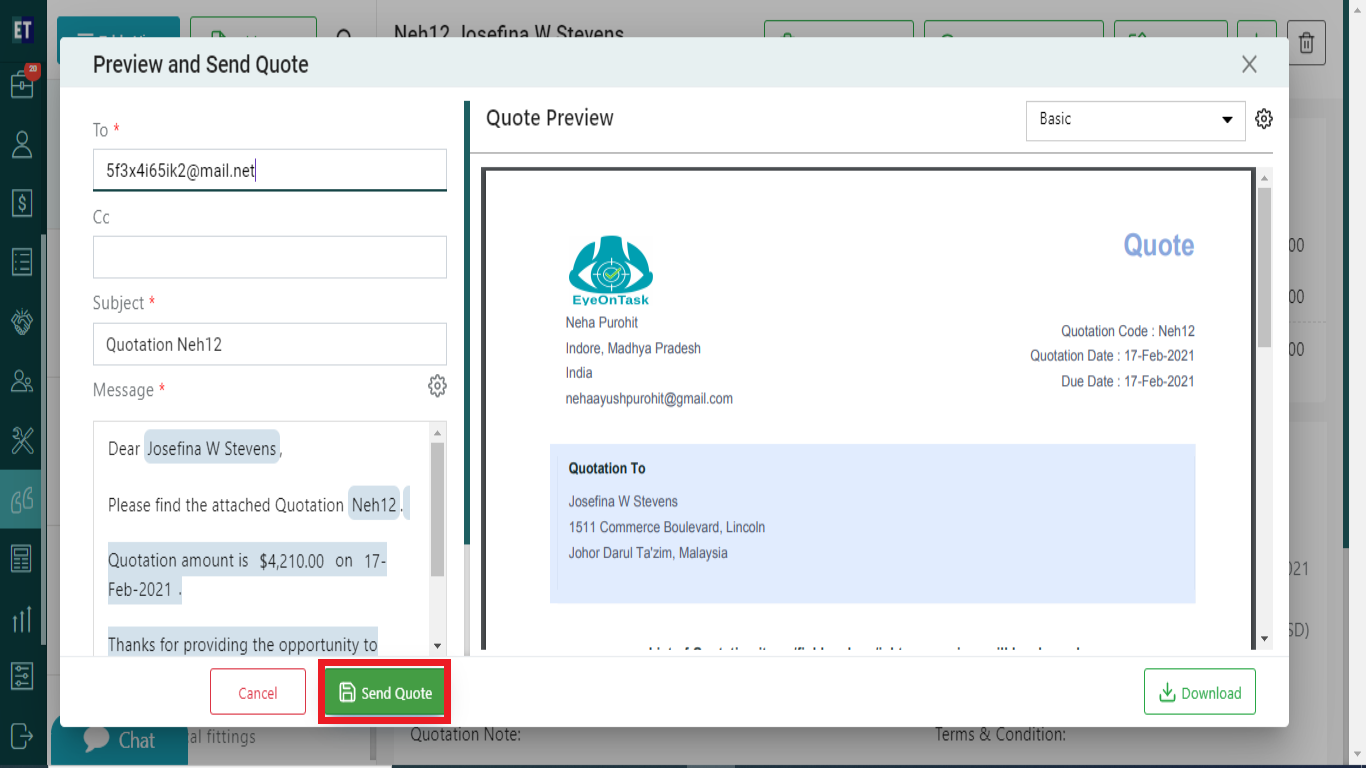This screenshot has height=768, width=1366.
Task: Open the quotes icon in sidebar
Action: pos(22,499)
